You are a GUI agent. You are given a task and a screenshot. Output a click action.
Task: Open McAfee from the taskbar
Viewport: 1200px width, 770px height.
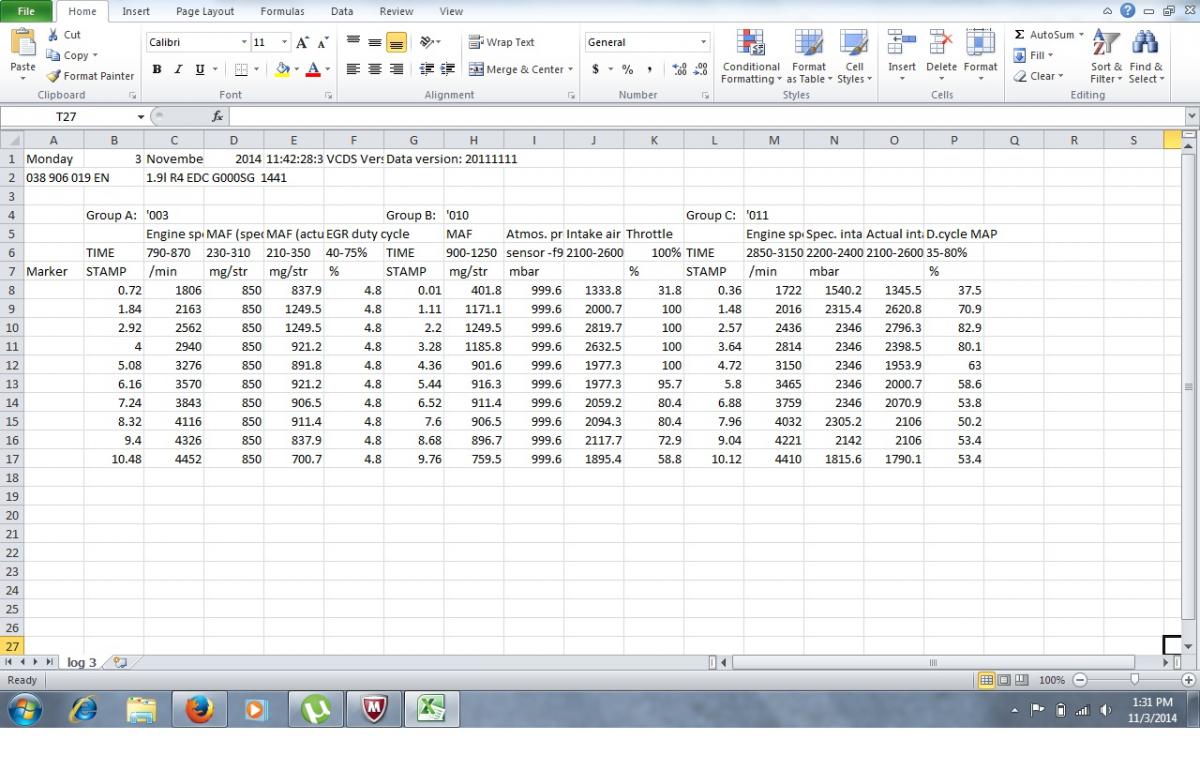tap(374, 709)
